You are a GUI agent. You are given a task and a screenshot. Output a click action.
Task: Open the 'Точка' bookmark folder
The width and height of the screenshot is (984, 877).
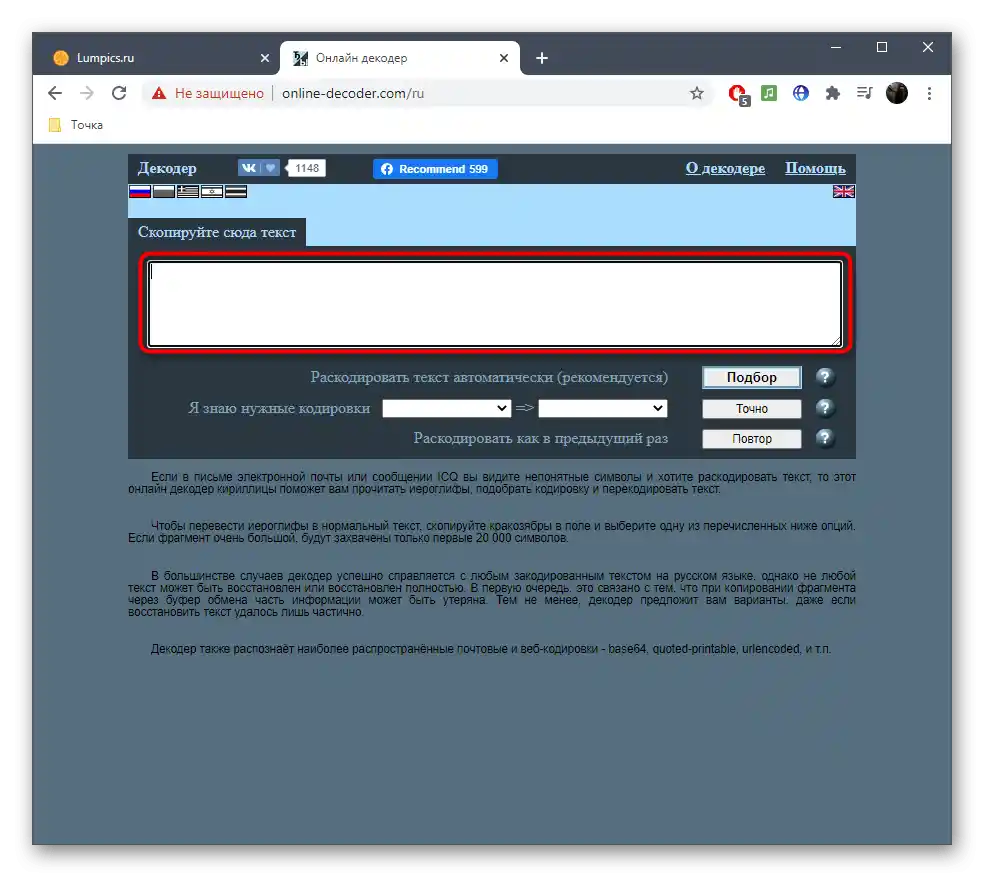76,125
